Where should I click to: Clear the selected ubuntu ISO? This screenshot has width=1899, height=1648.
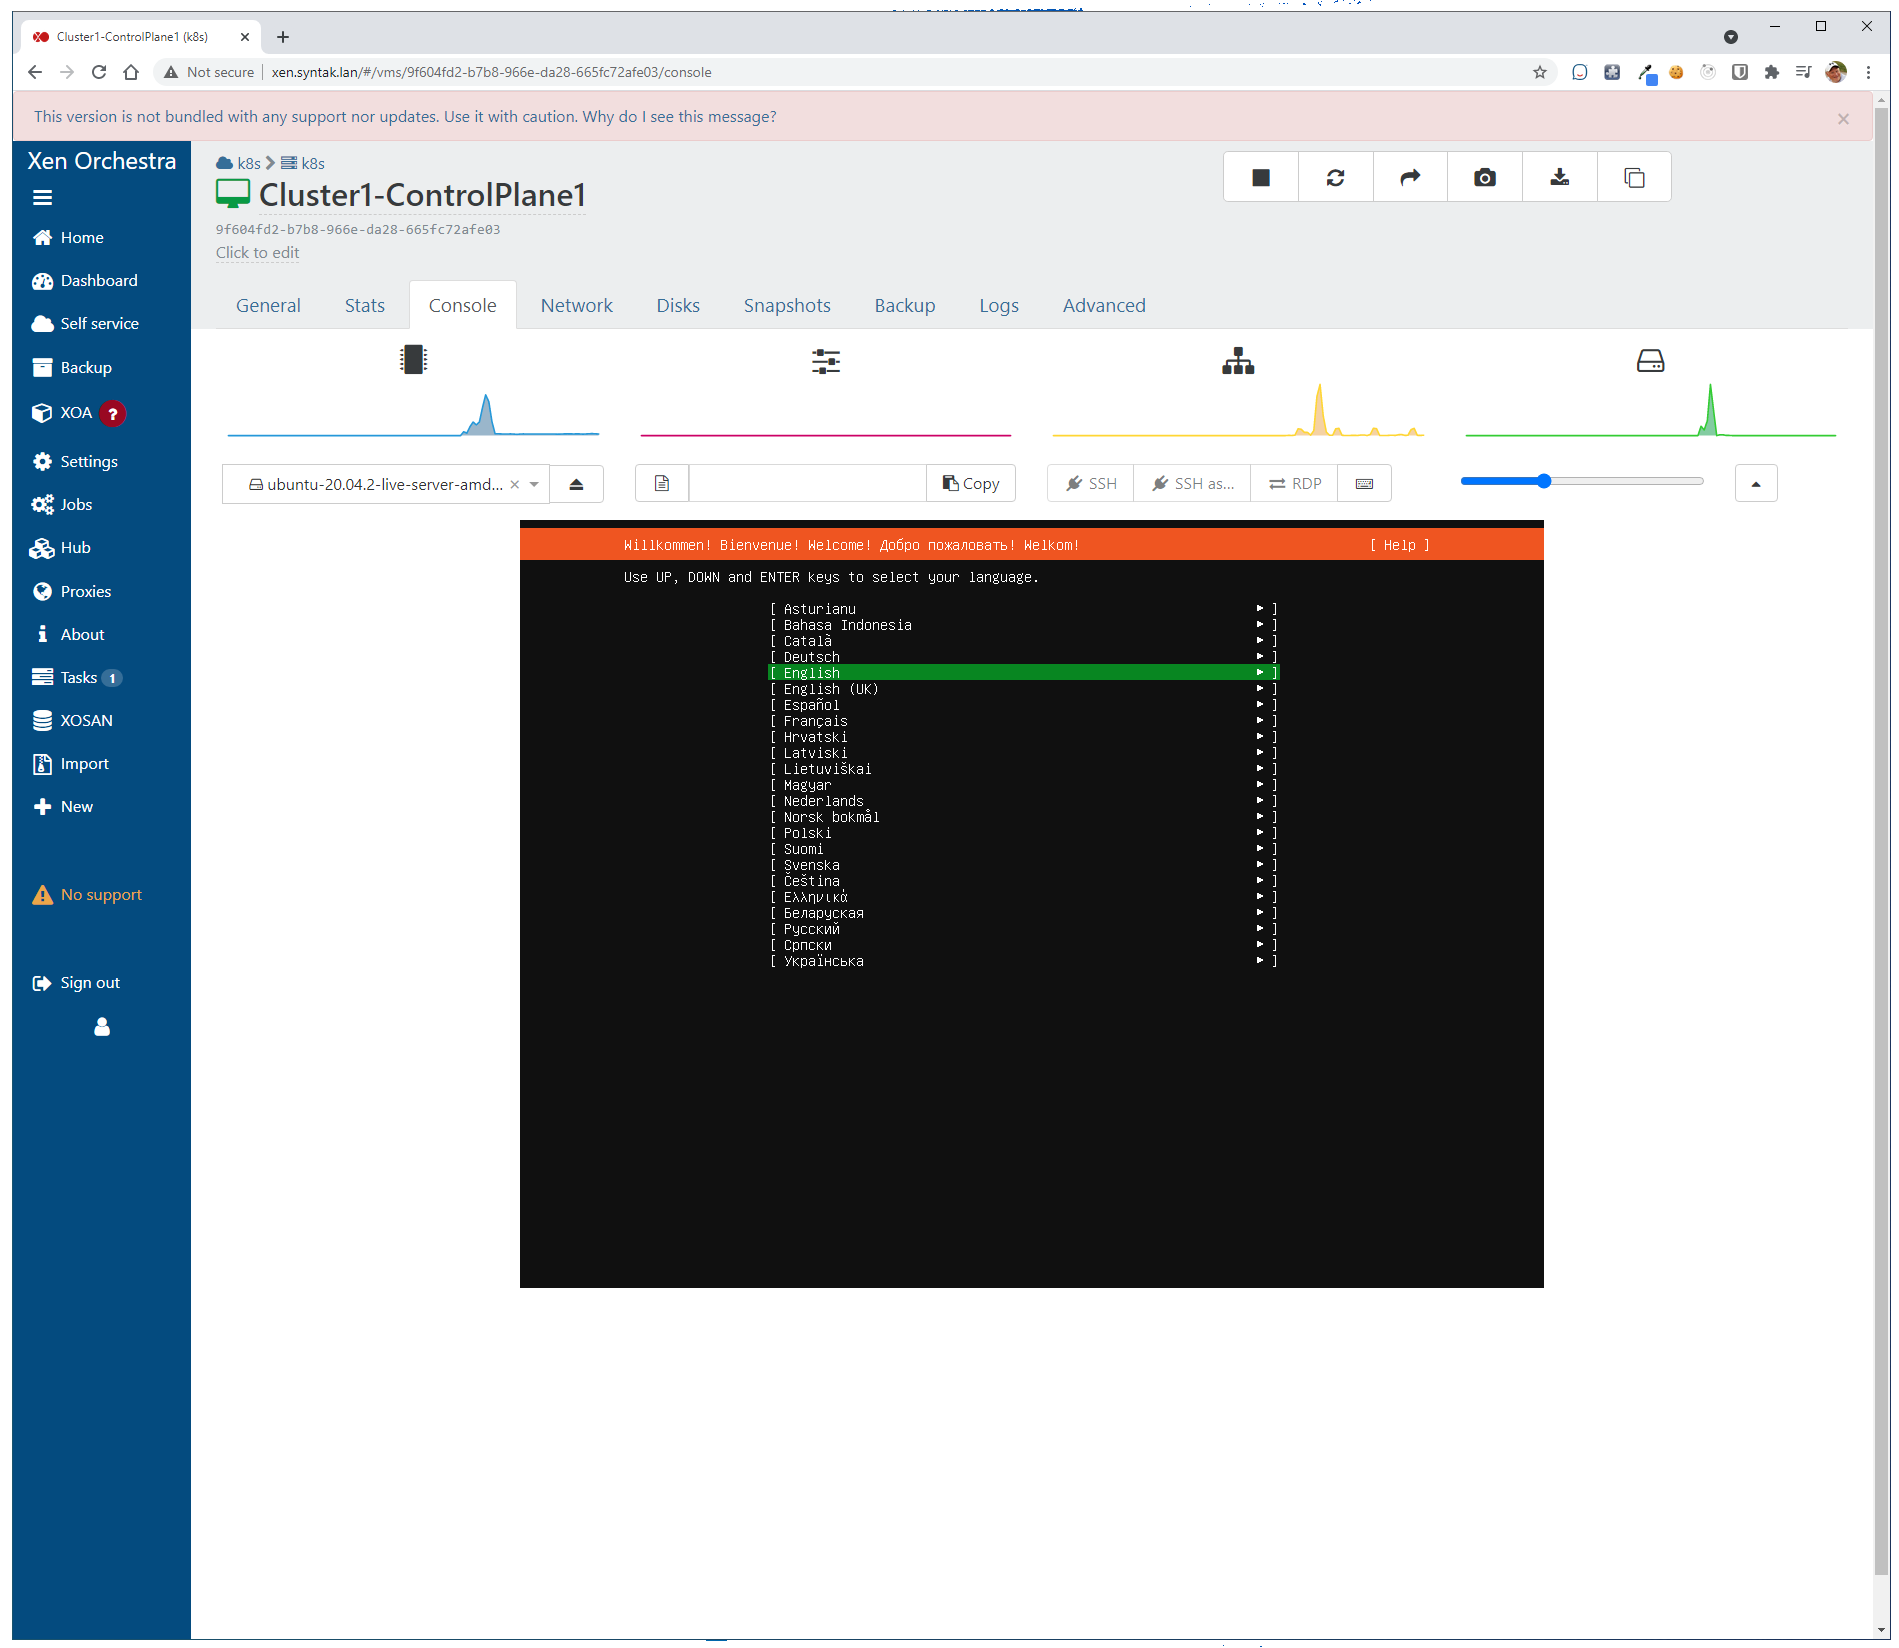pyautogui.click(x=515, y=484)
